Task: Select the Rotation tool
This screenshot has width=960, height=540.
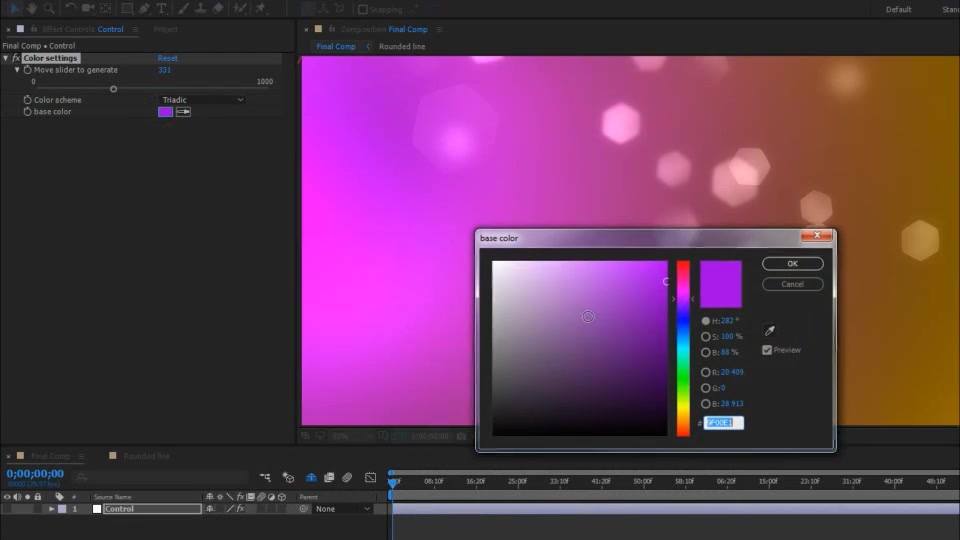Action: (x=70, y=8)
